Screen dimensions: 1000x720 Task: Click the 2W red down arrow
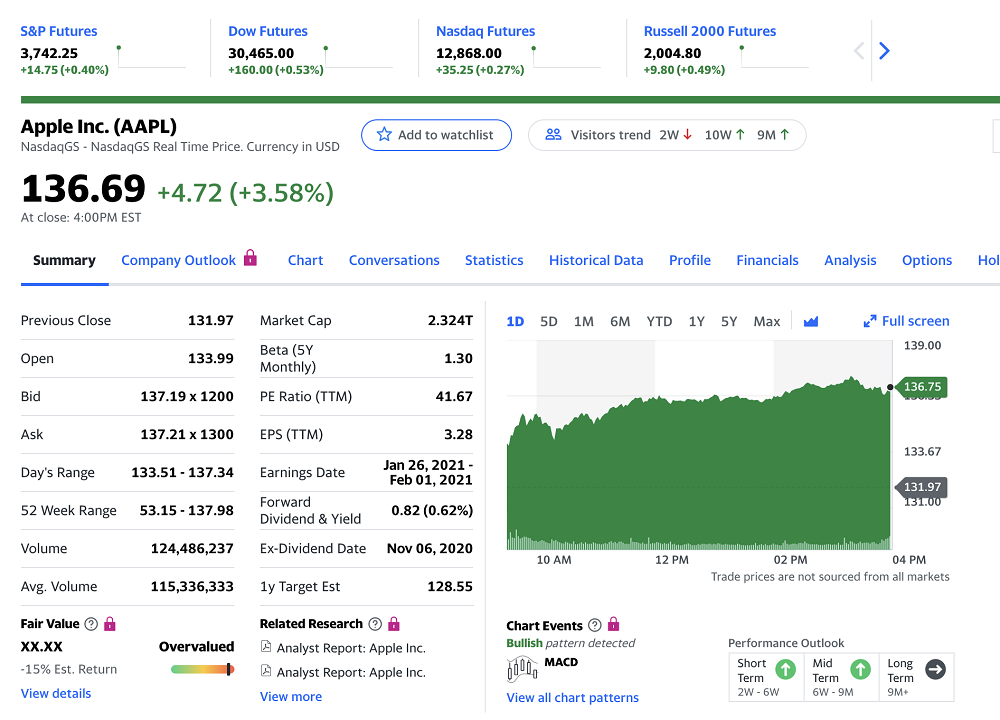(688, 135)
